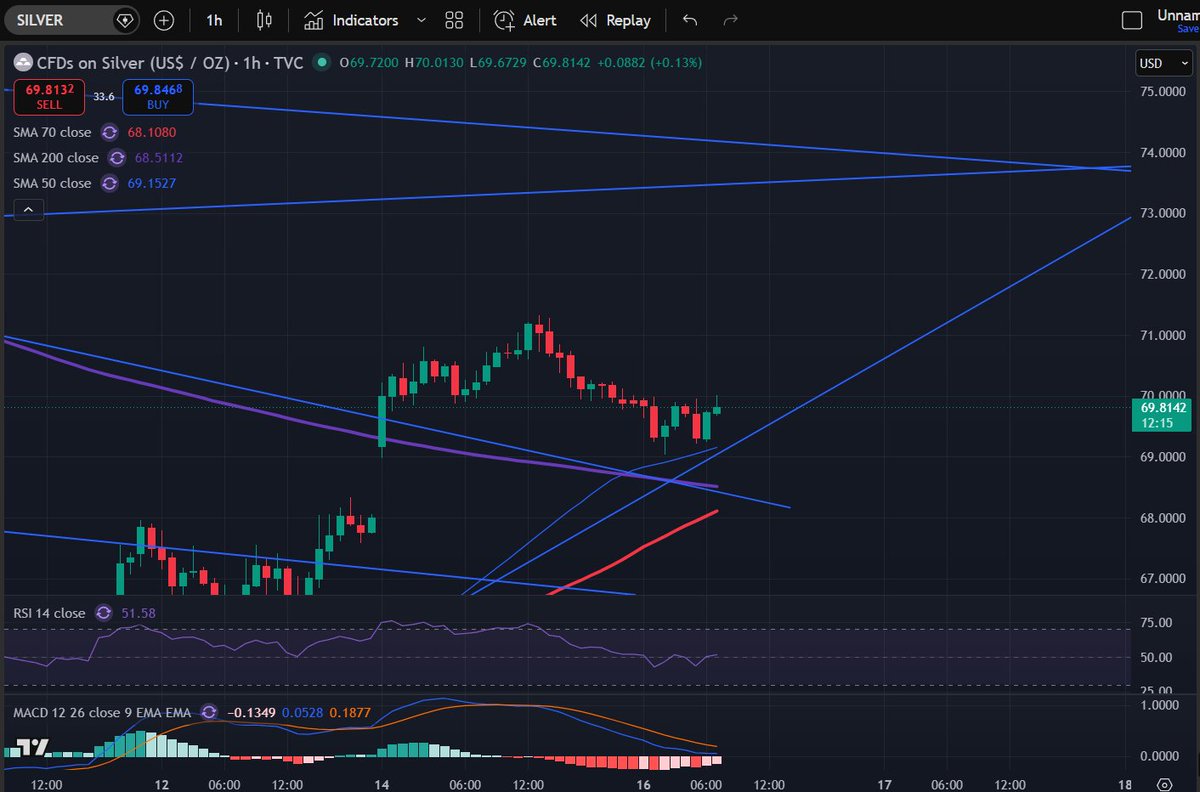
Task: Click the 72.0000 price scale label
Action: tap(1163, 274)
